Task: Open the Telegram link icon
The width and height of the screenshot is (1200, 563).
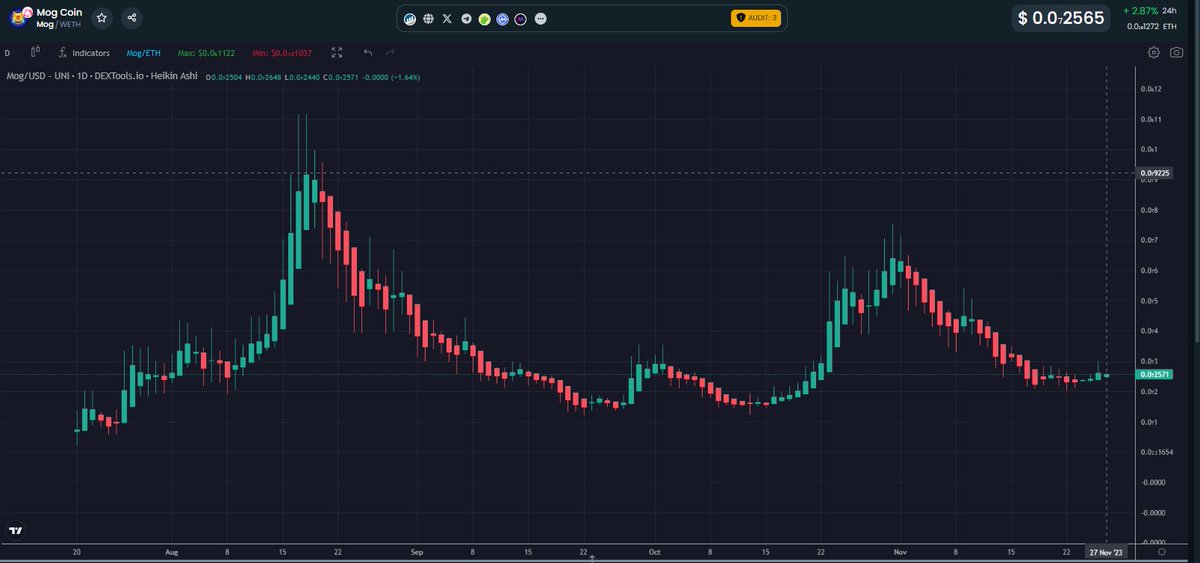Action: tap(466, 19)
